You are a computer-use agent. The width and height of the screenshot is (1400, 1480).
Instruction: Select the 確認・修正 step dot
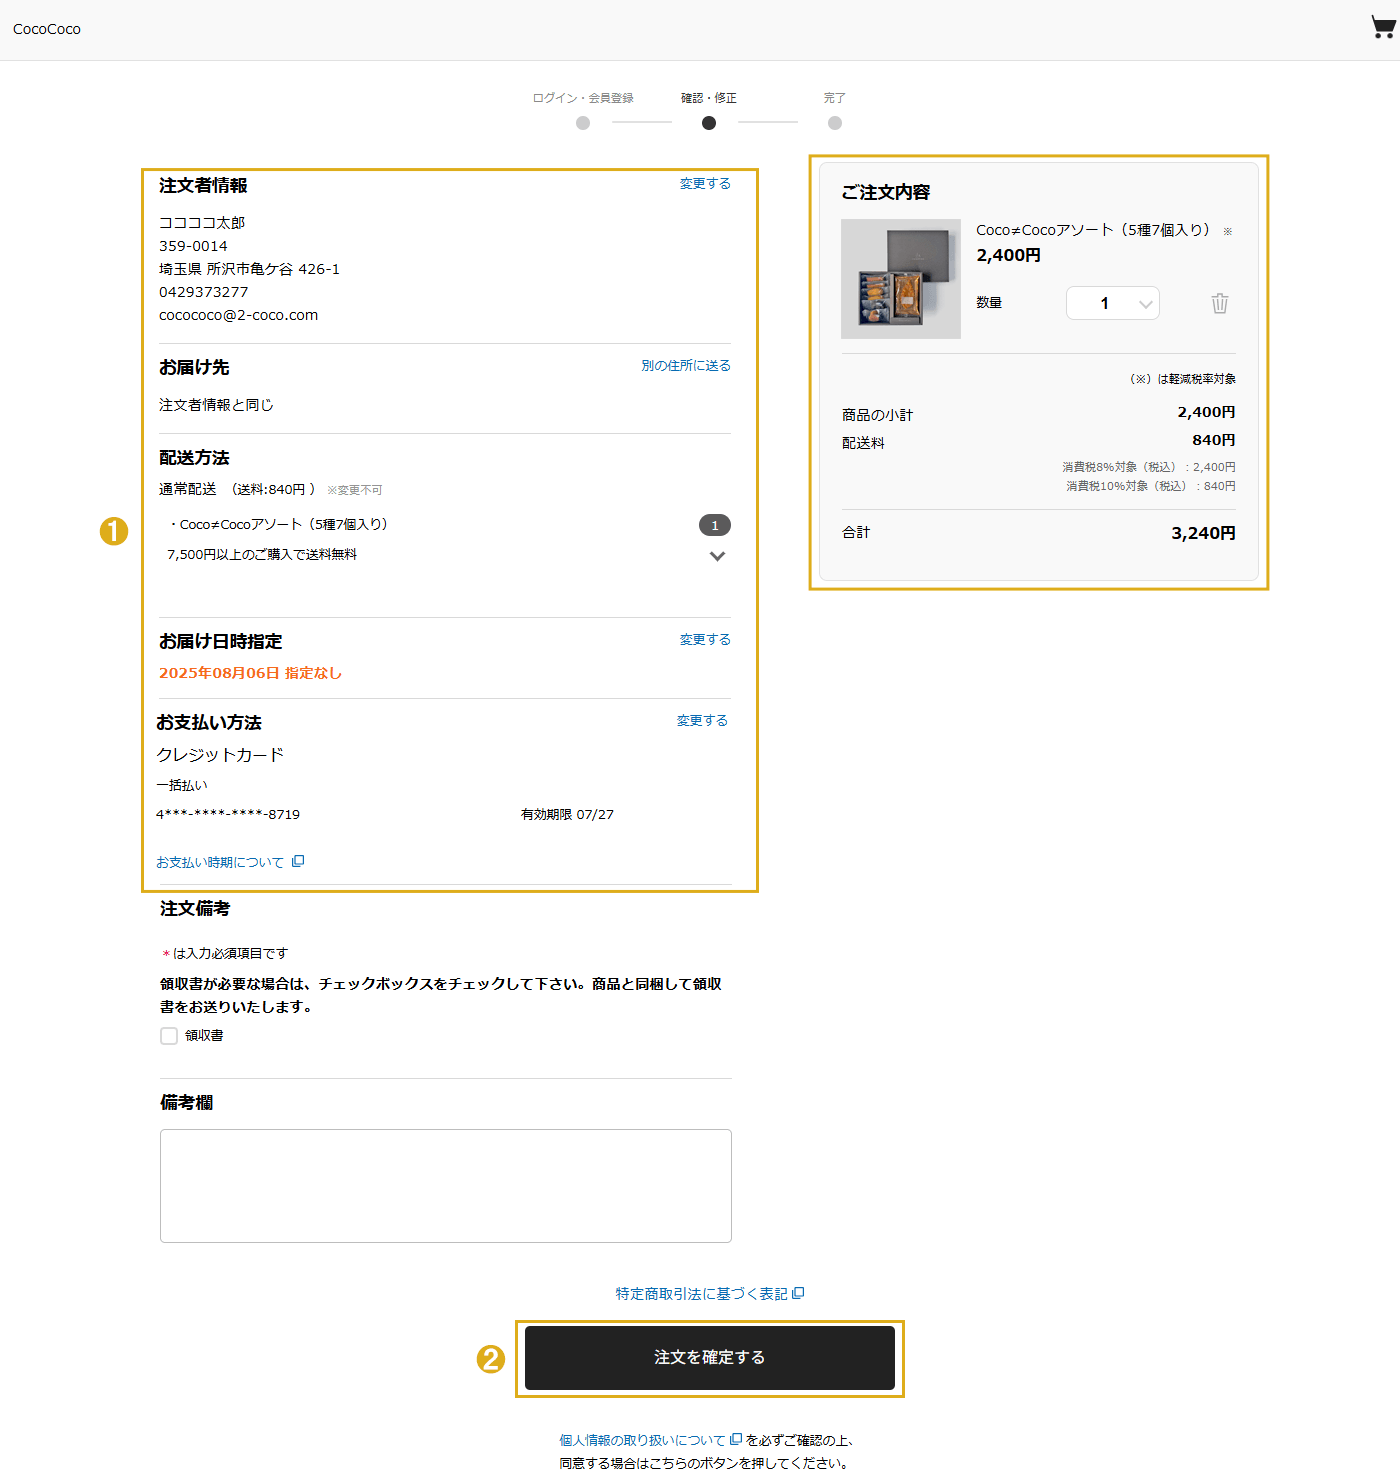[x=709, y=123]
